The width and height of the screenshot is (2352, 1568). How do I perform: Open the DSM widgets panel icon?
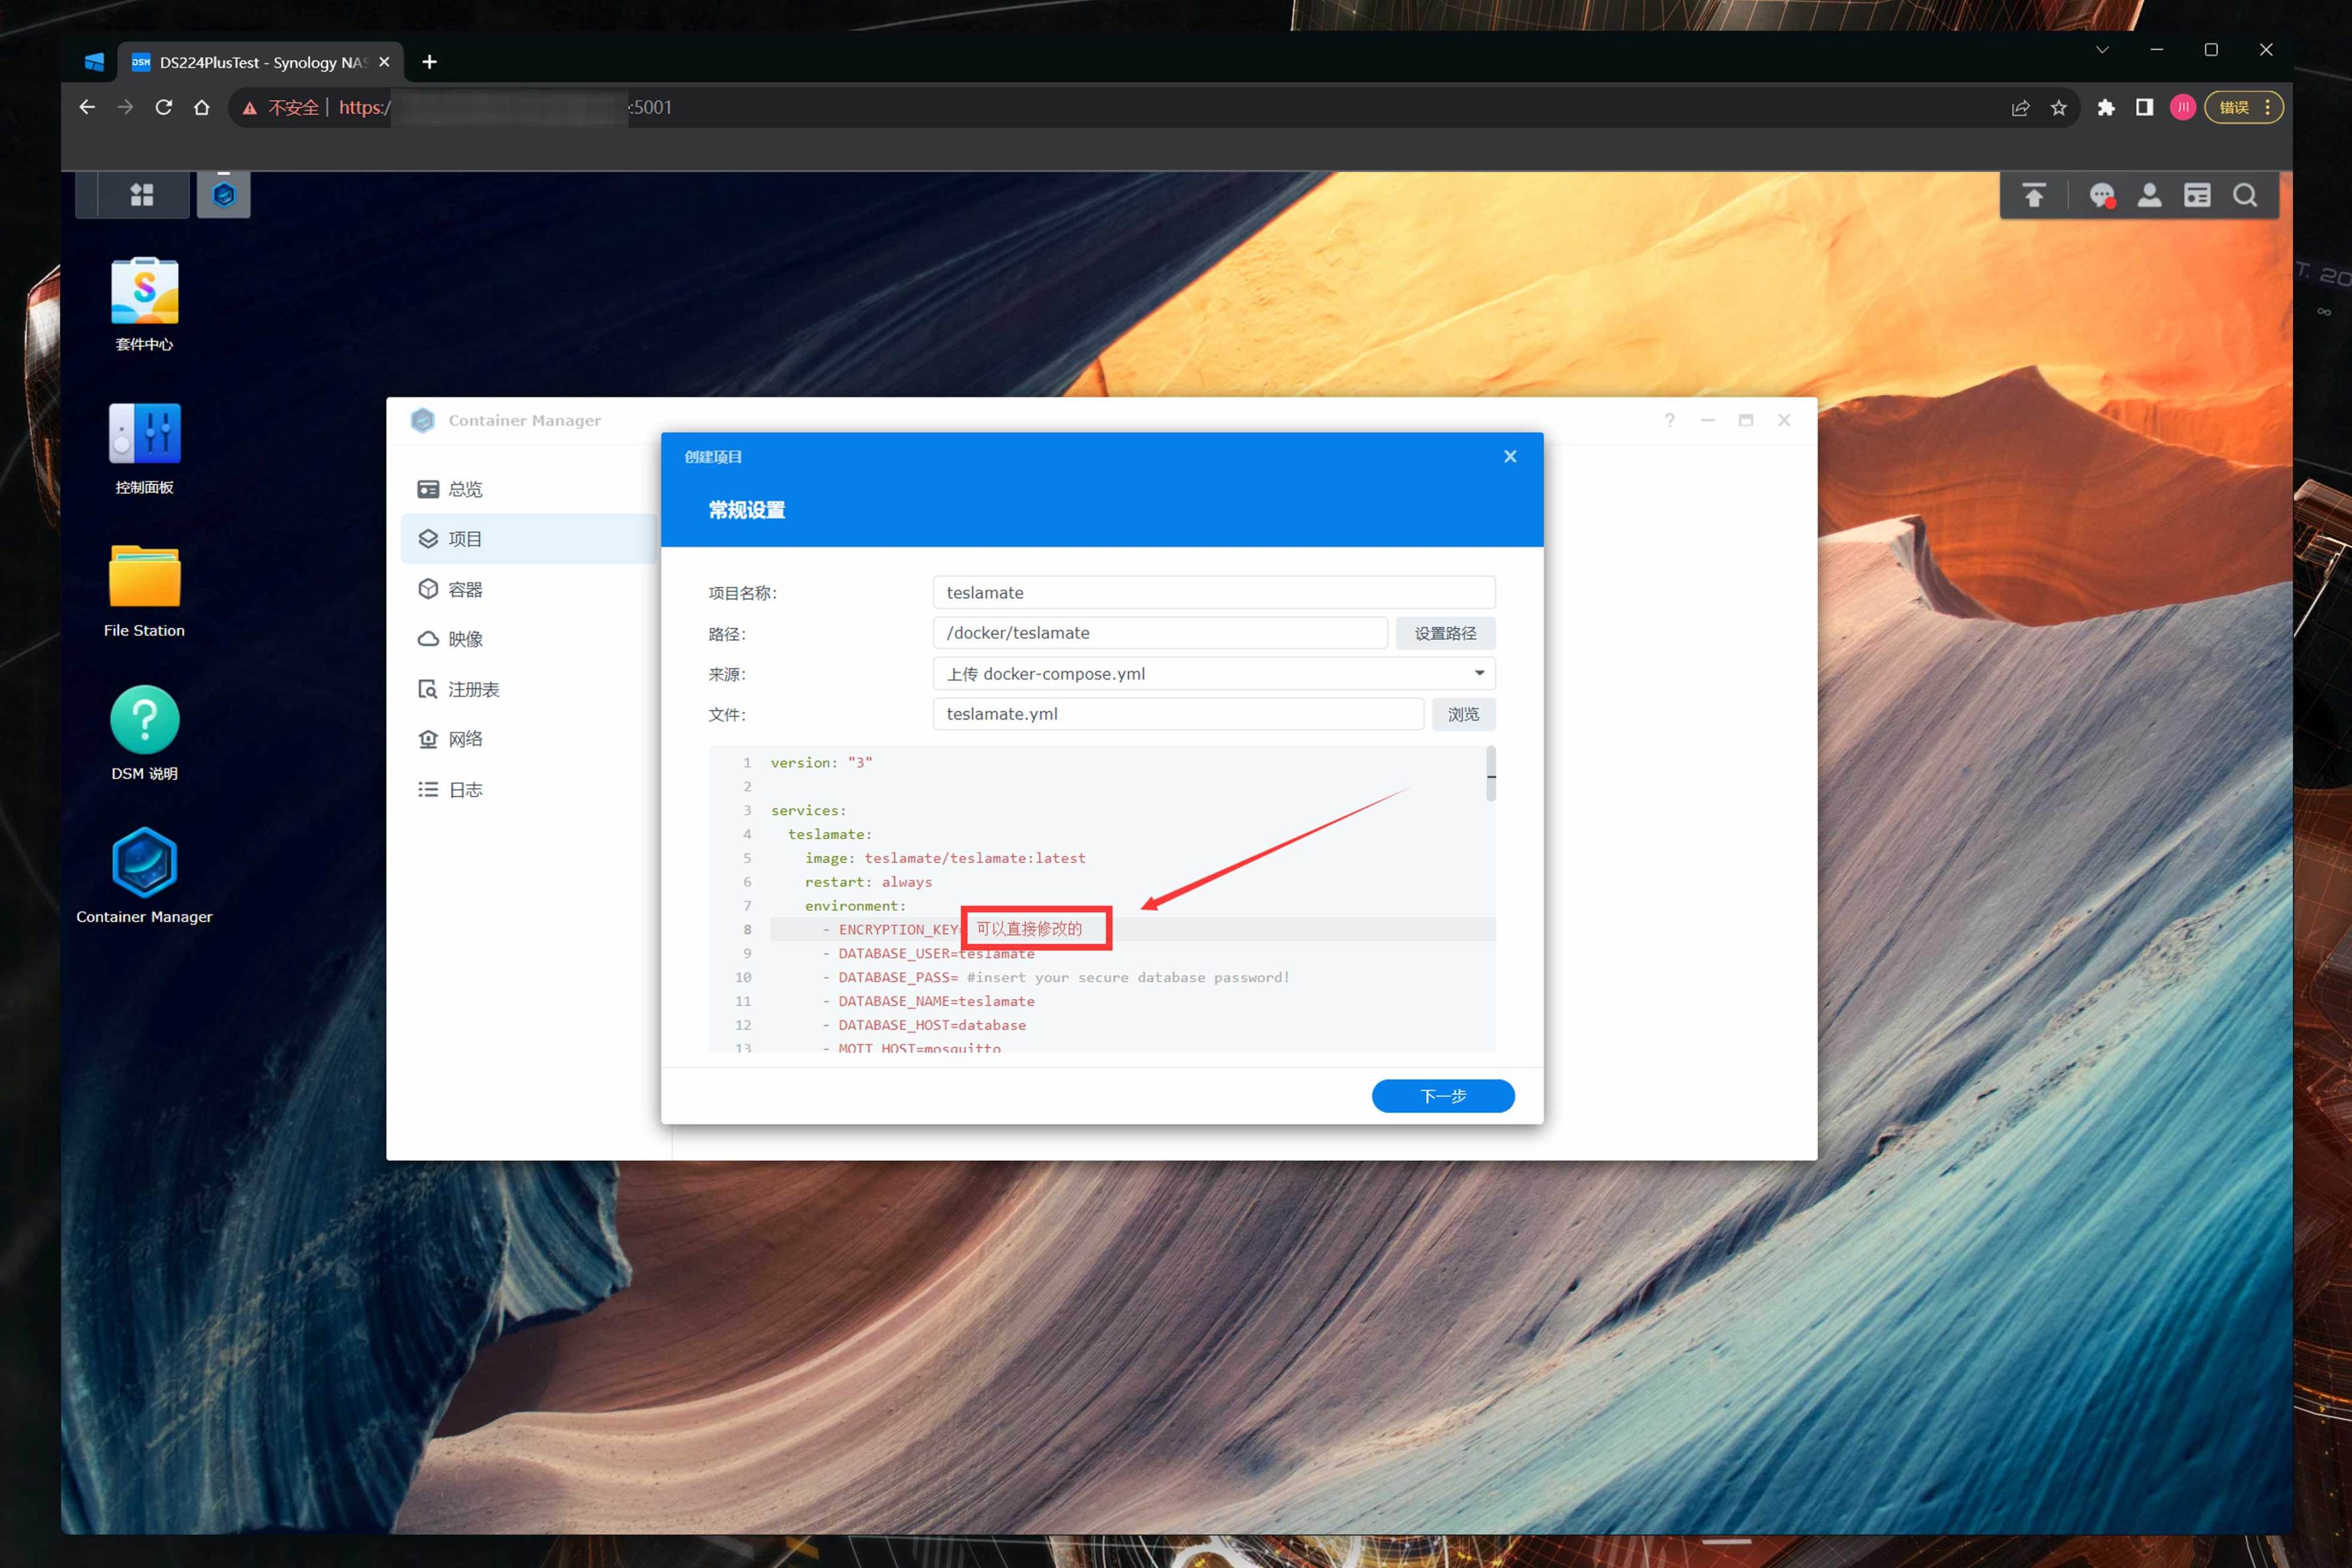(2197, 196)
